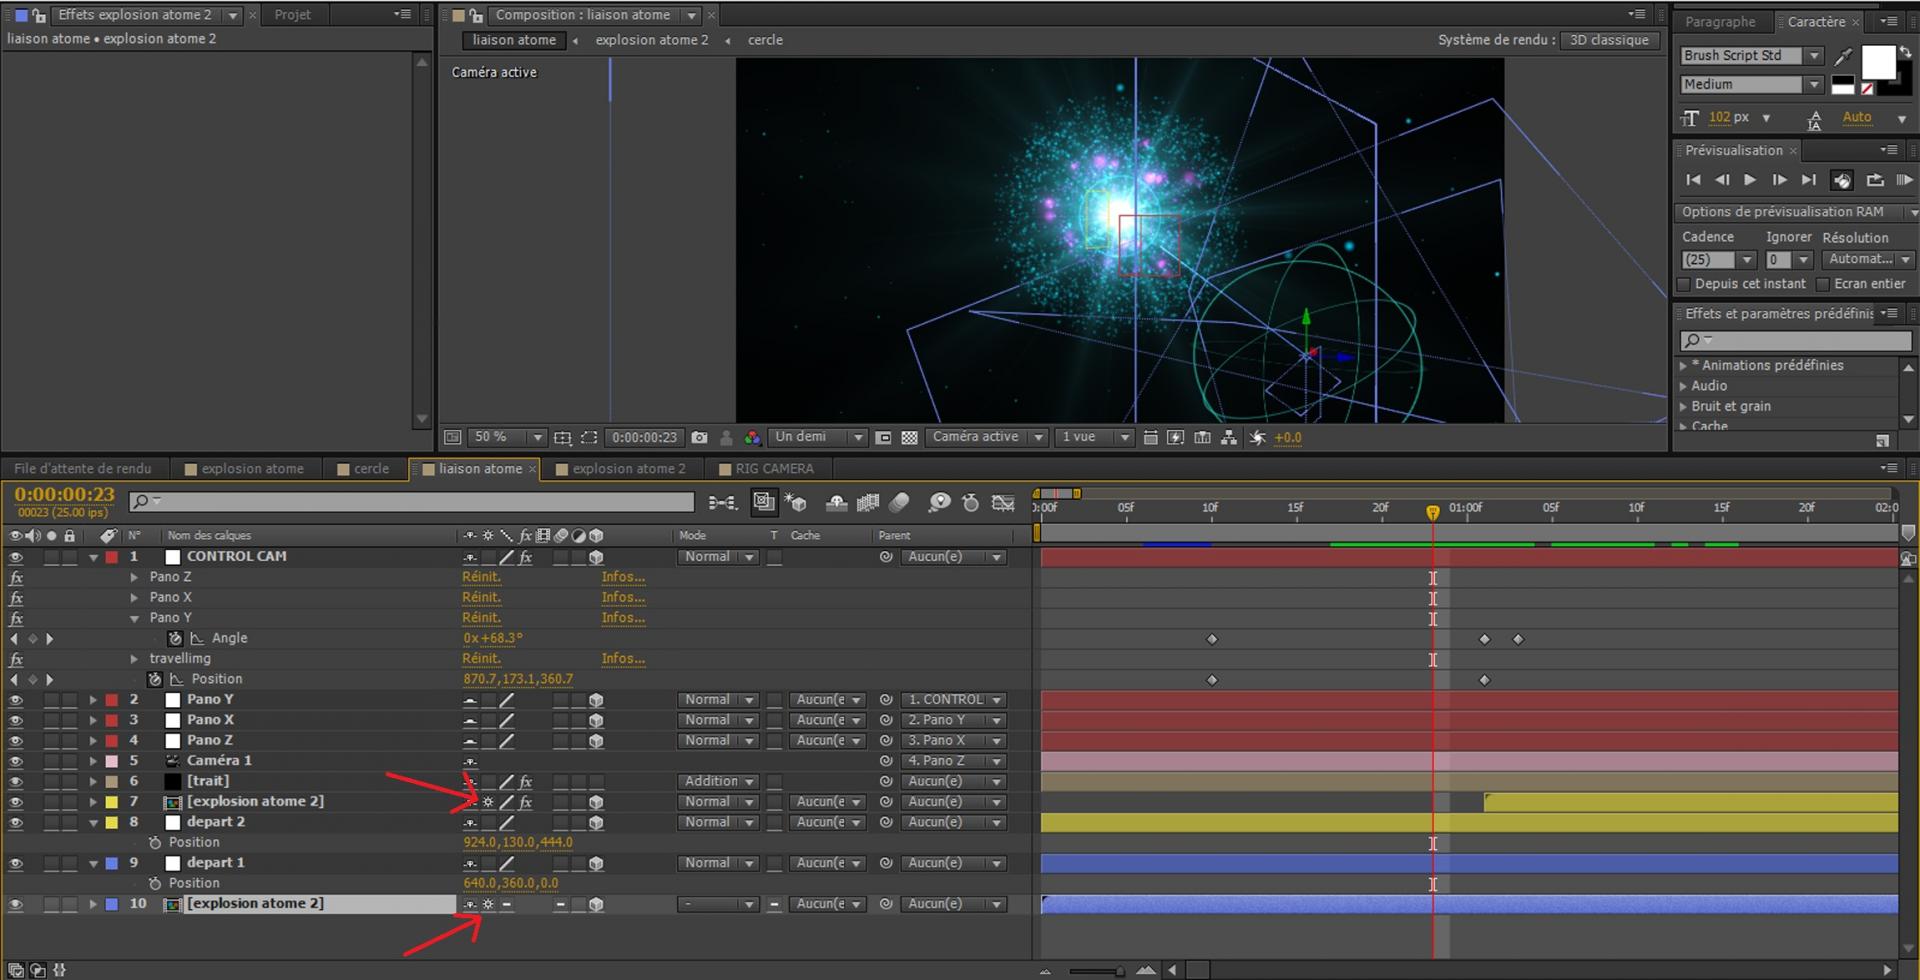
Task: Click the show channel RGB icon
Action: pyautogui.click(x=752, y=437)
